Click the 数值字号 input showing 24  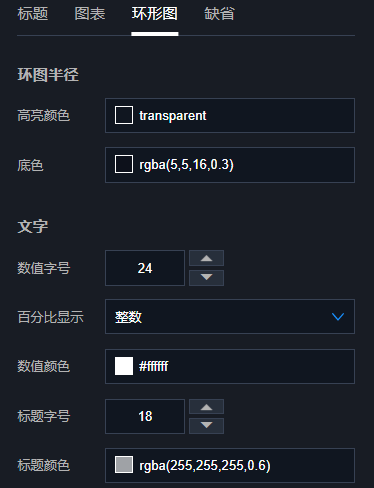point(145,268)
